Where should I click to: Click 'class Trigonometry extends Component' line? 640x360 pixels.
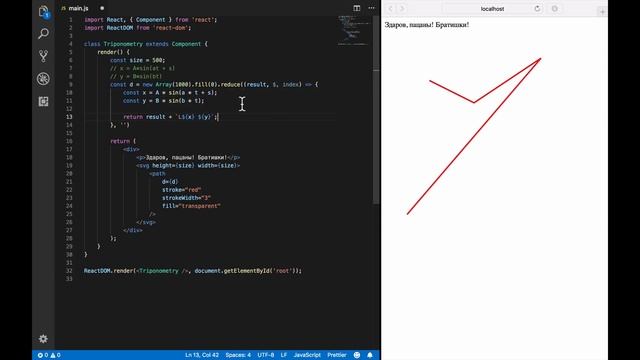point(146,44)
